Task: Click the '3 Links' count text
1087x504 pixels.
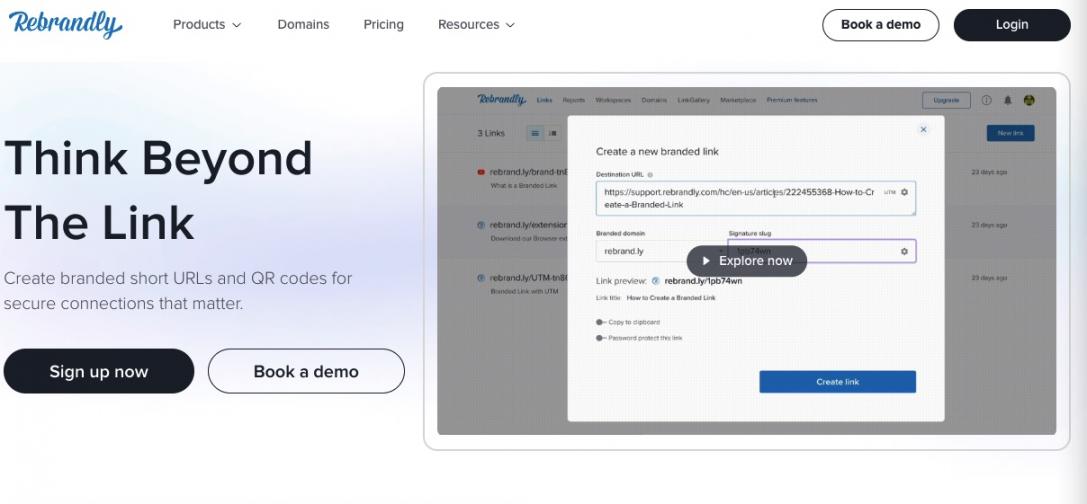Action: 491,133
